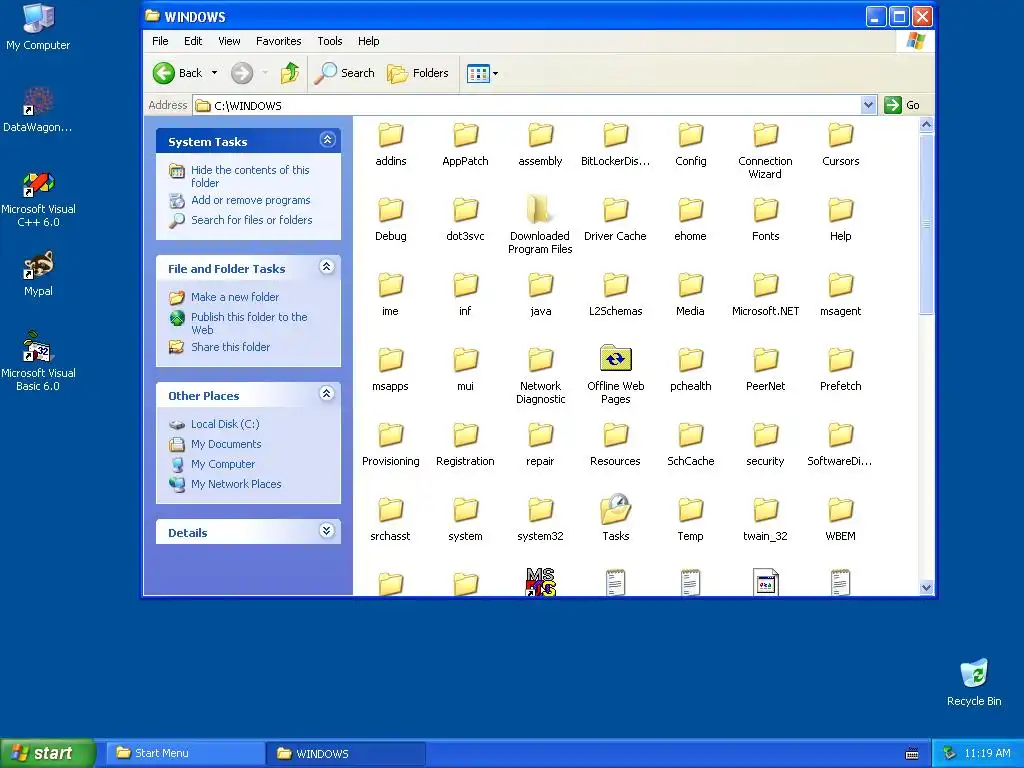Select the Media folder
Viewport: 1024px width, 768px height.
690,295
